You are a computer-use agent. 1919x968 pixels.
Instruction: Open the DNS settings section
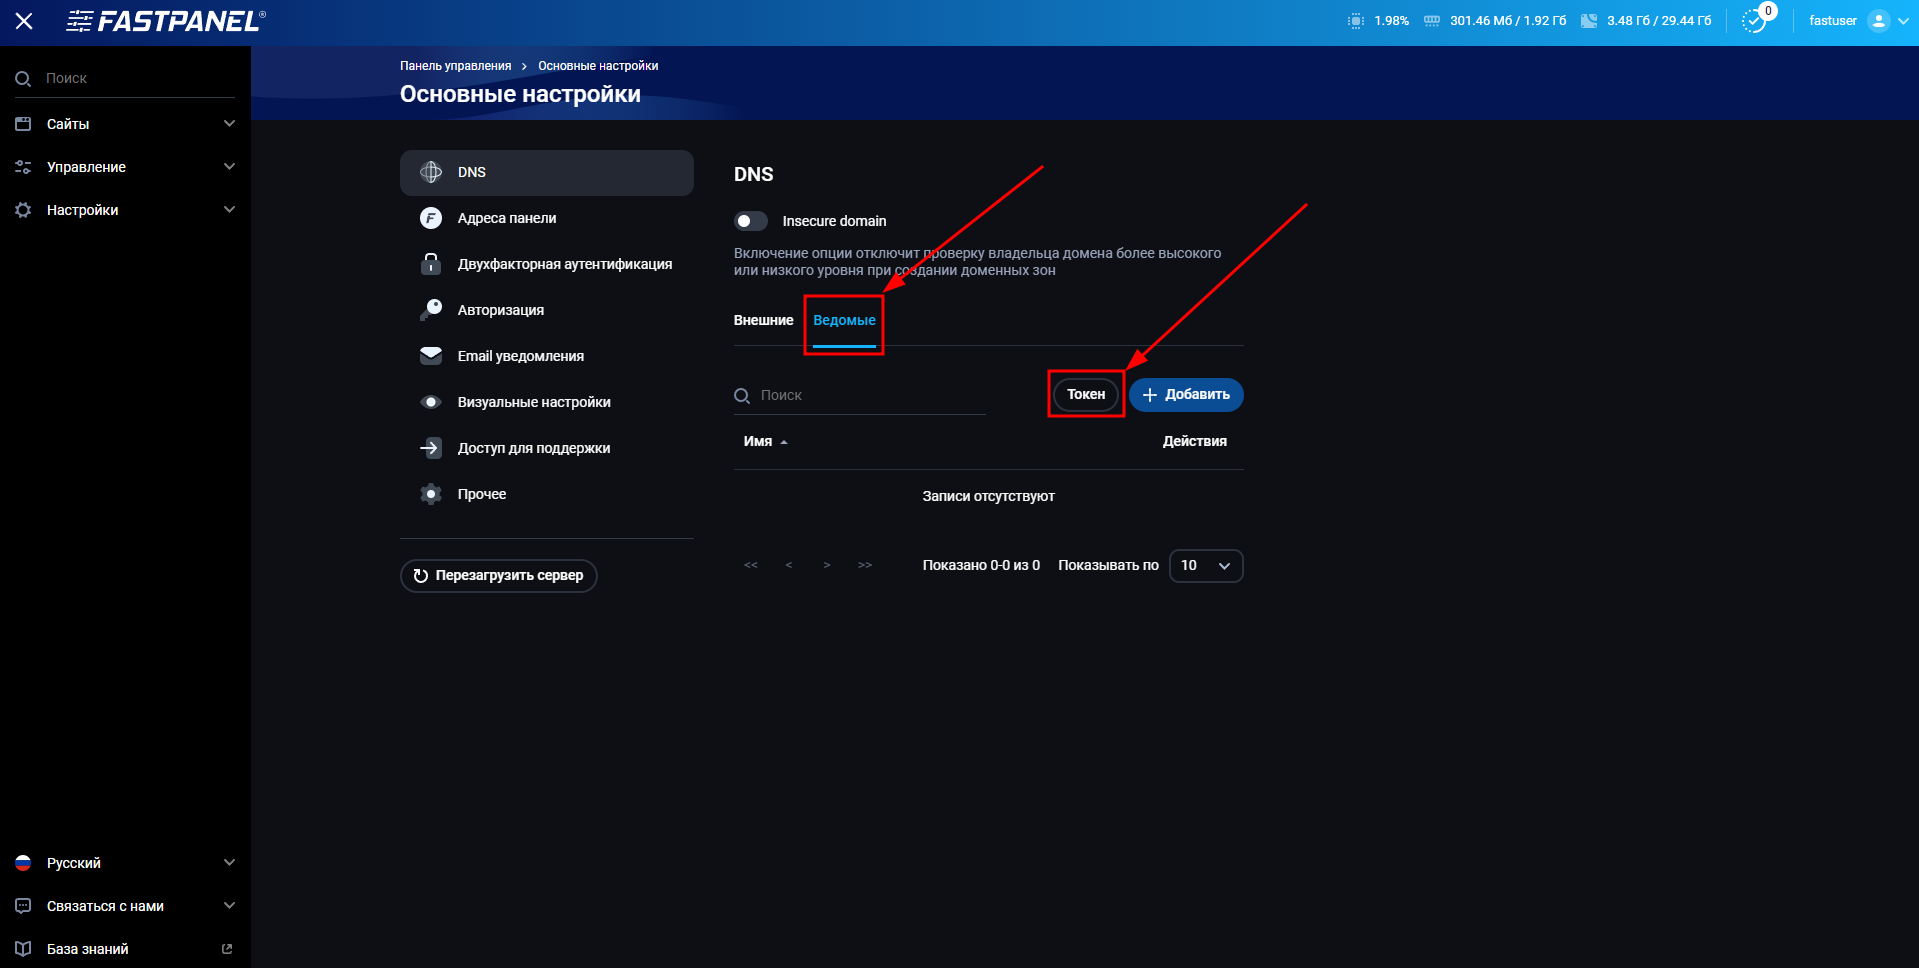click(x=471, y=172)
